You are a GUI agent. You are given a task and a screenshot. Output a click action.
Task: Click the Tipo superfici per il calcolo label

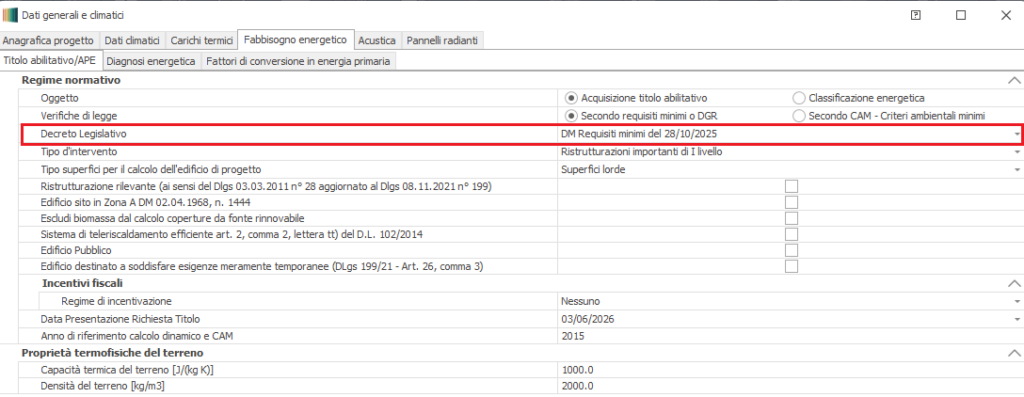coord(151,170)
